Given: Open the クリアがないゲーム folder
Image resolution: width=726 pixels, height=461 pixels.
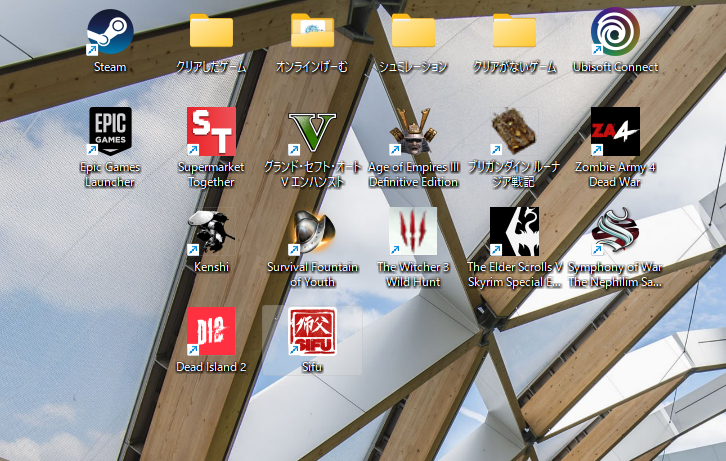Looking at the screenshot, I should (514, 31).
